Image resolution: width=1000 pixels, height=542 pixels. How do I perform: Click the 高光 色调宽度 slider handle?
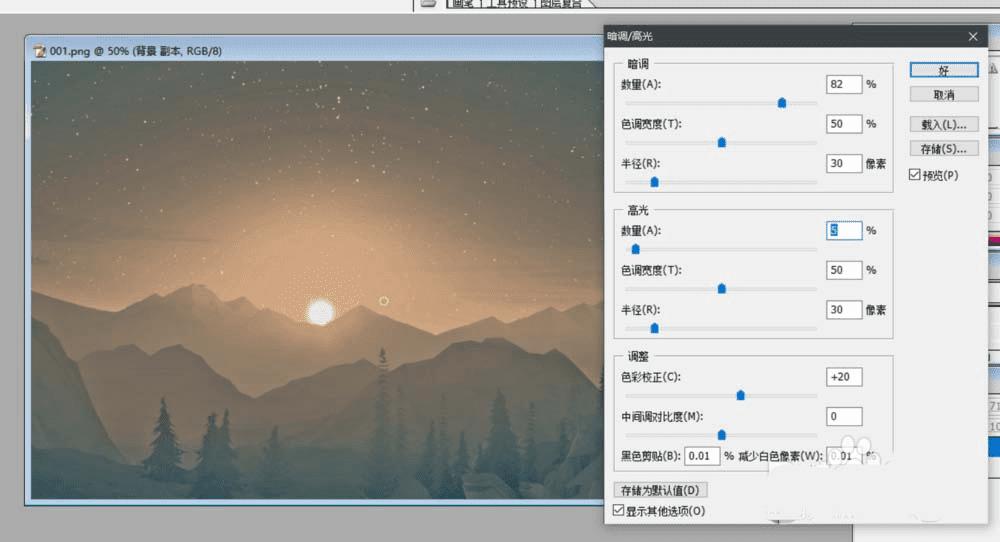[x=722, y=288]
